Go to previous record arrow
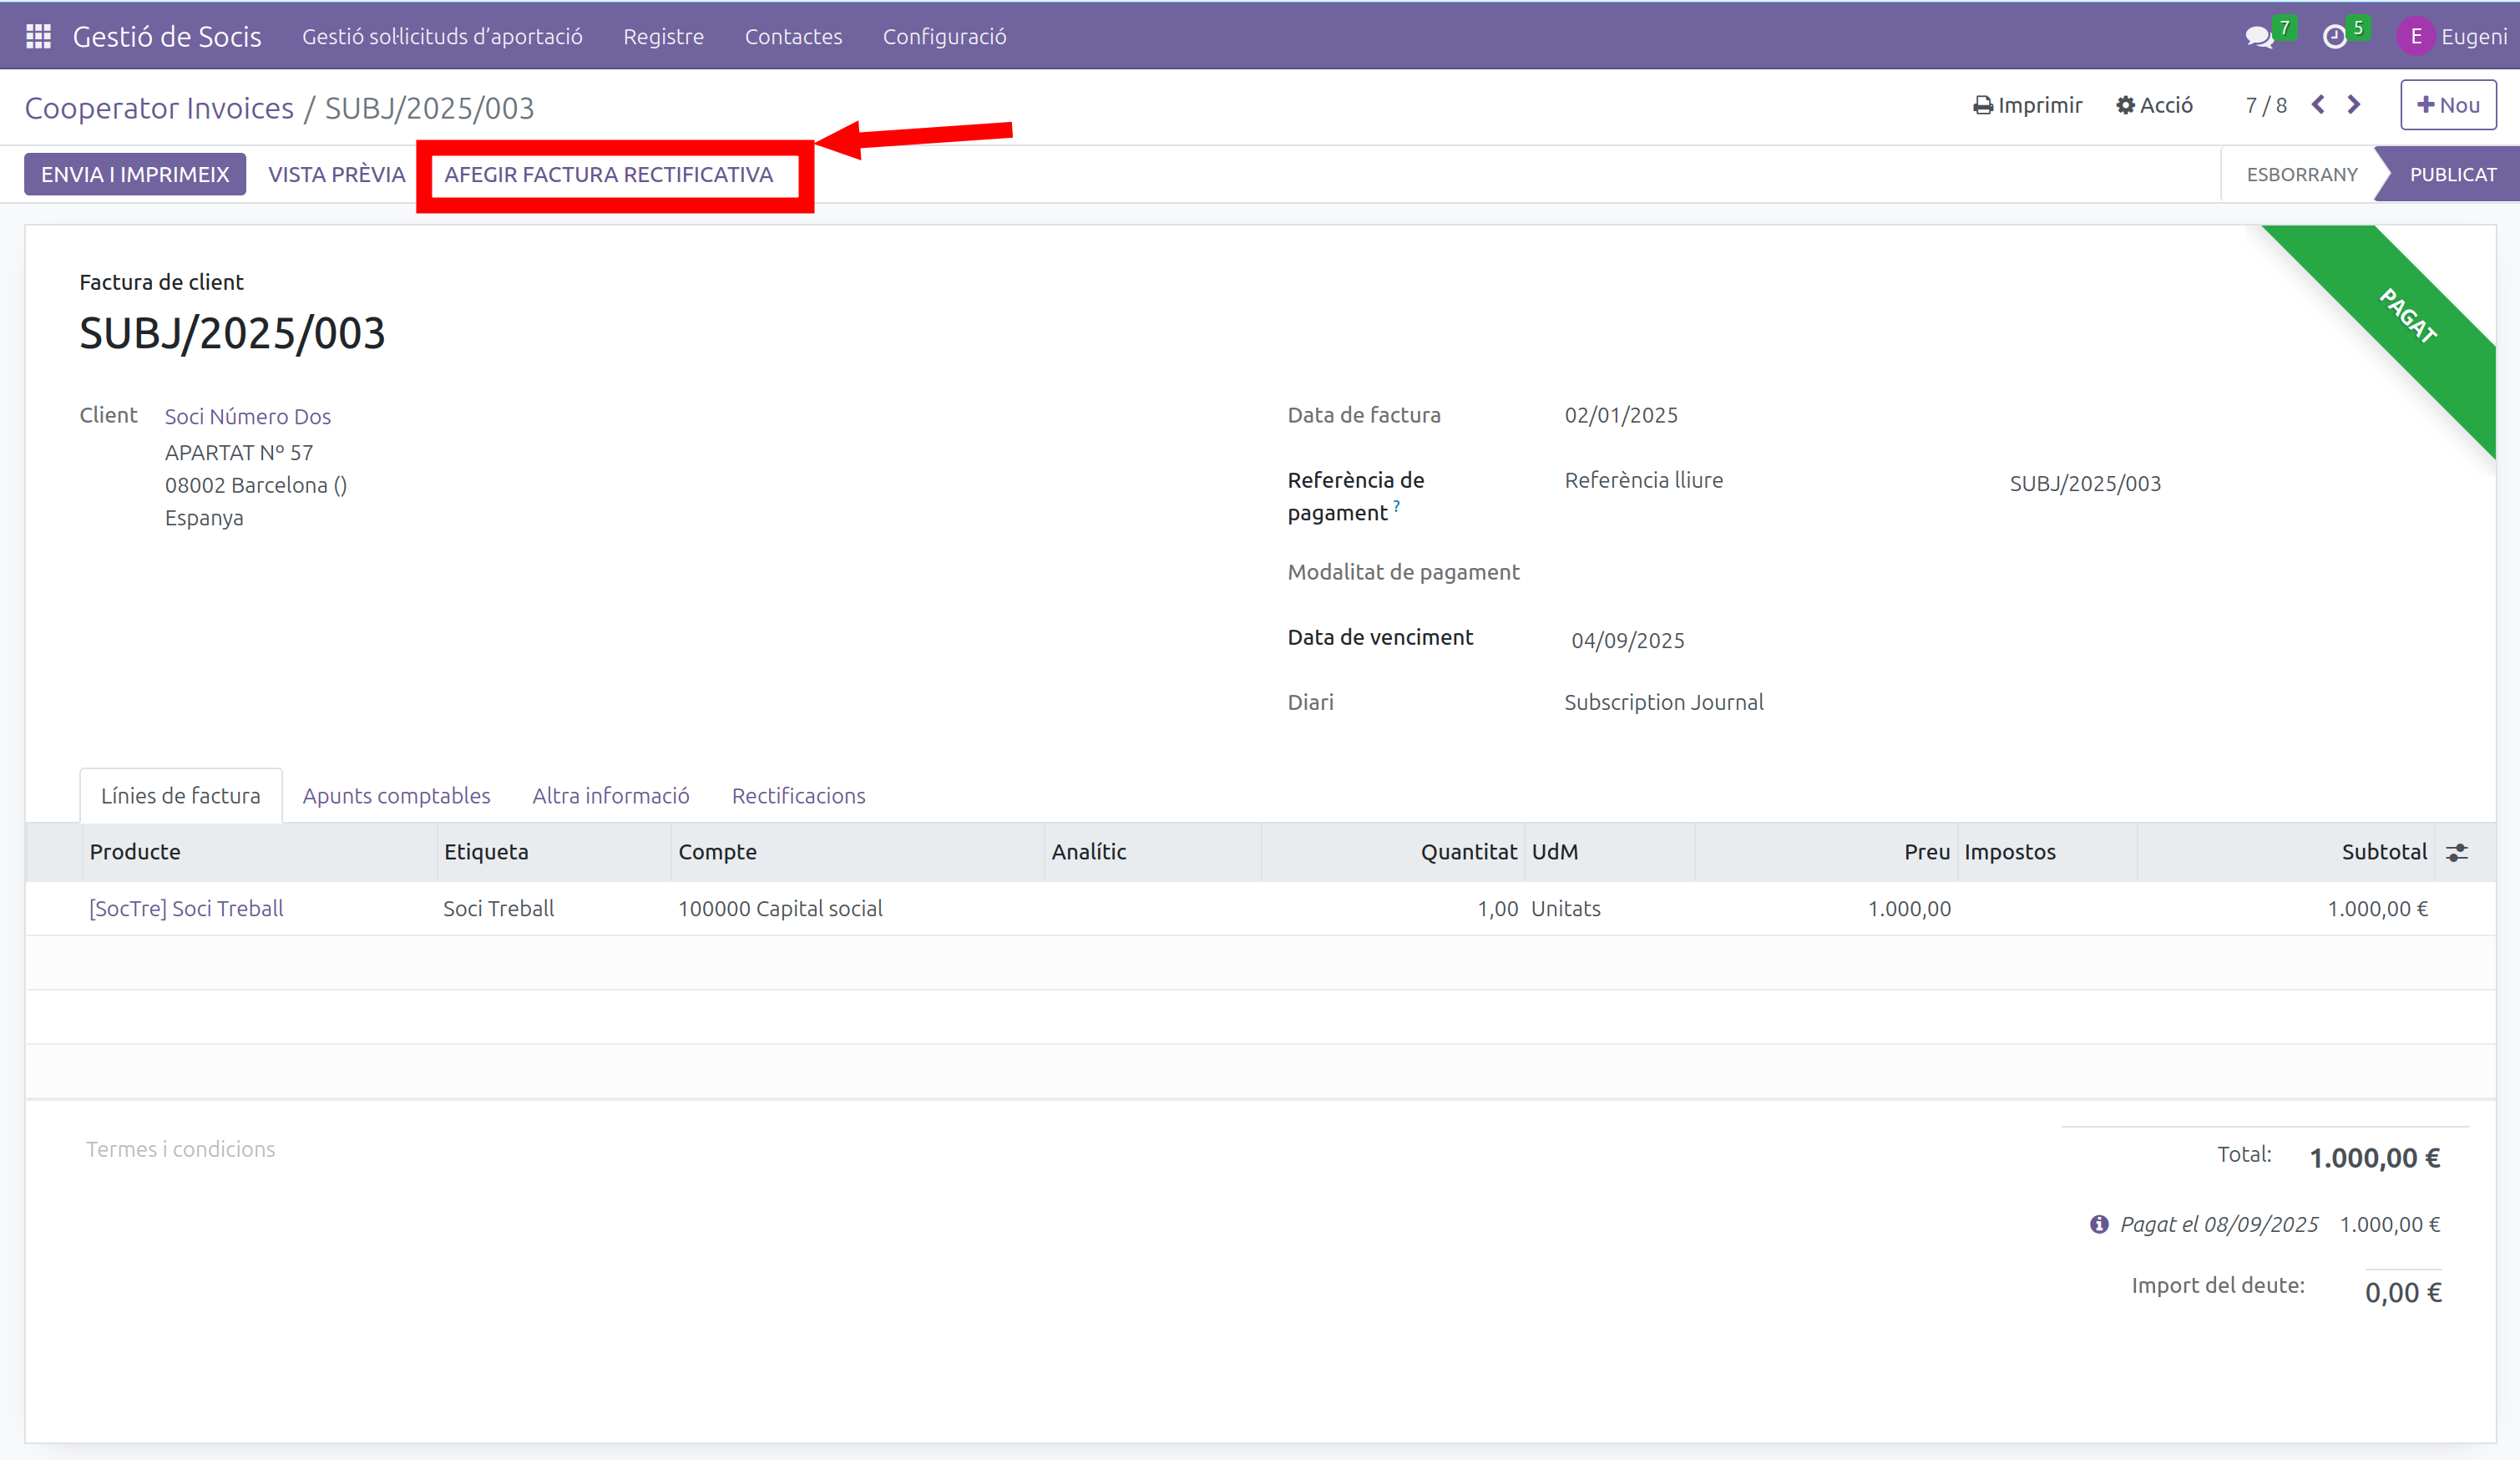Image resolution: width=2520 pixels, height=1460 pixels. tap(2318, 105)
